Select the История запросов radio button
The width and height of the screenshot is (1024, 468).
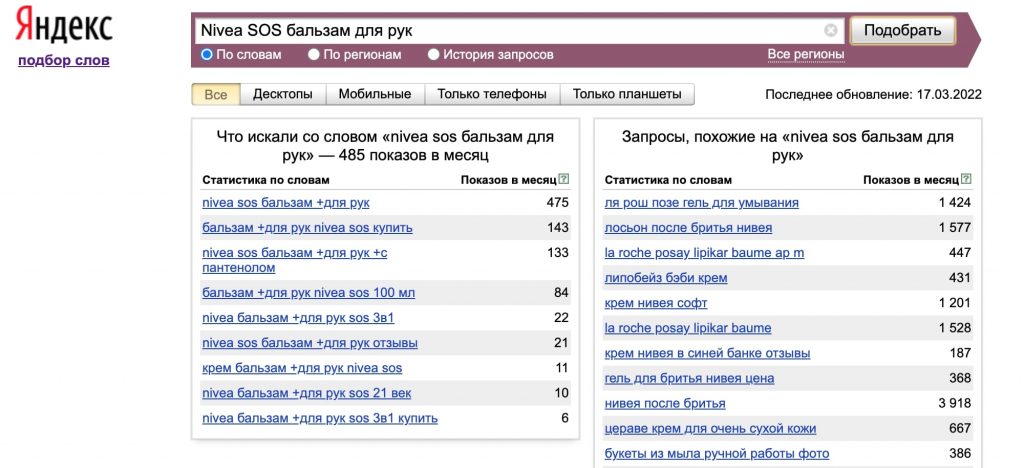click(x=434, y=54)
